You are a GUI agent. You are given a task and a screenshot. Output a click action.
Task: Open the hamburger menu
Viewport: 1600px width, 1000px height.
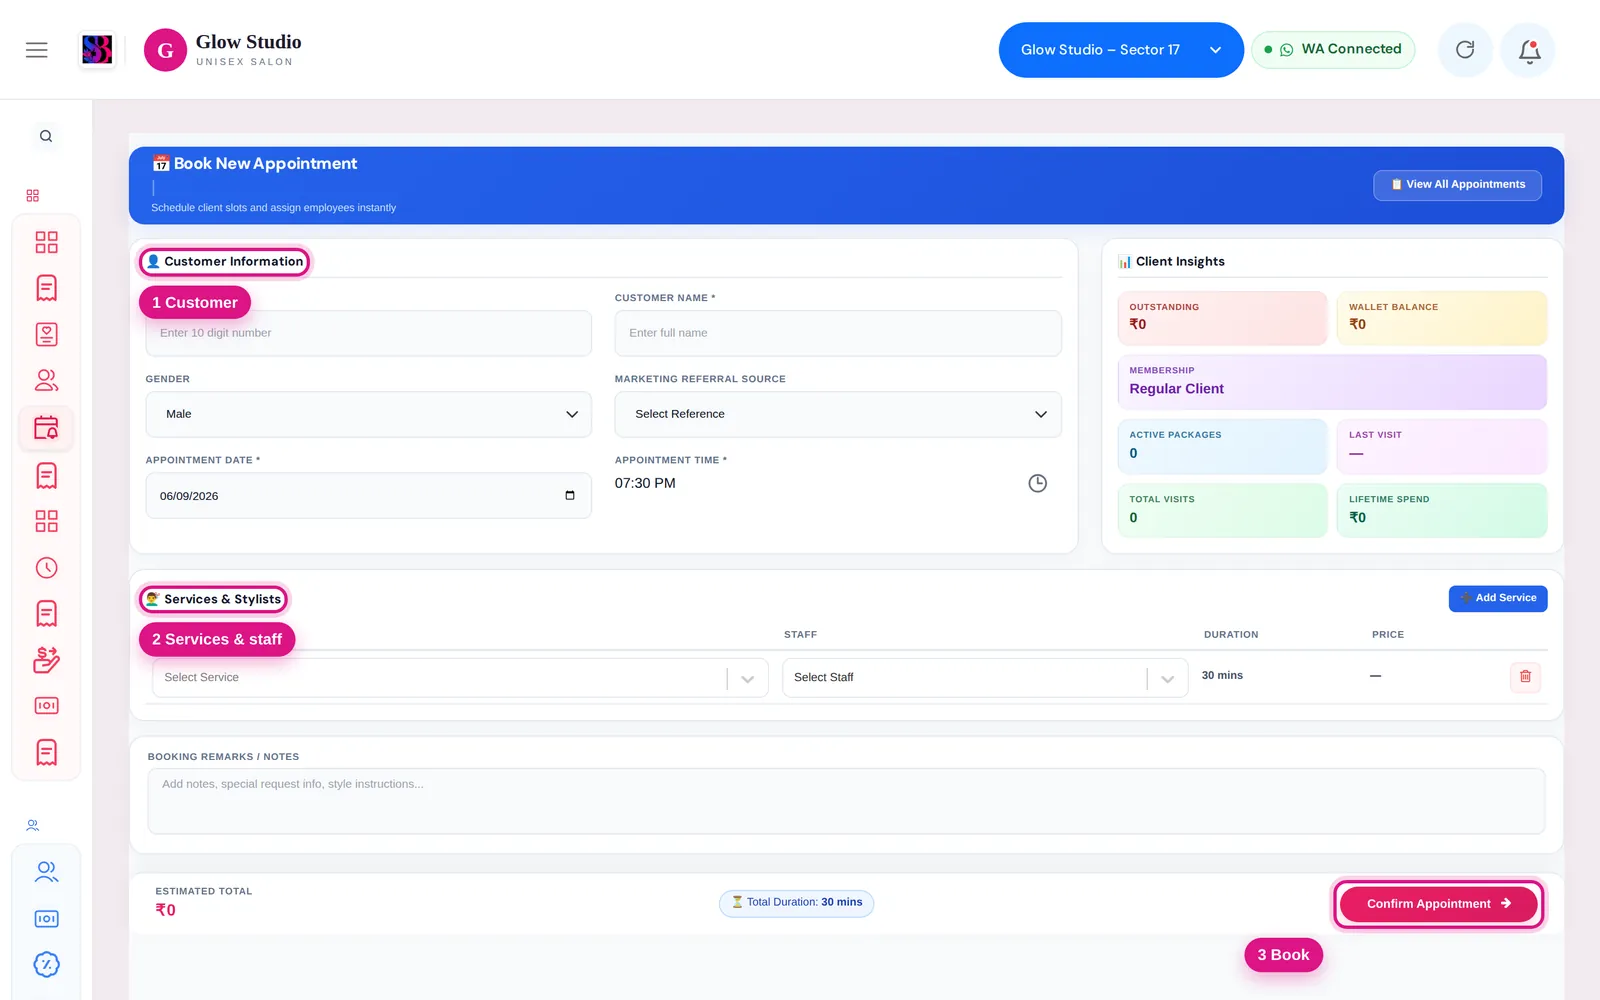(x=37, y=50)
